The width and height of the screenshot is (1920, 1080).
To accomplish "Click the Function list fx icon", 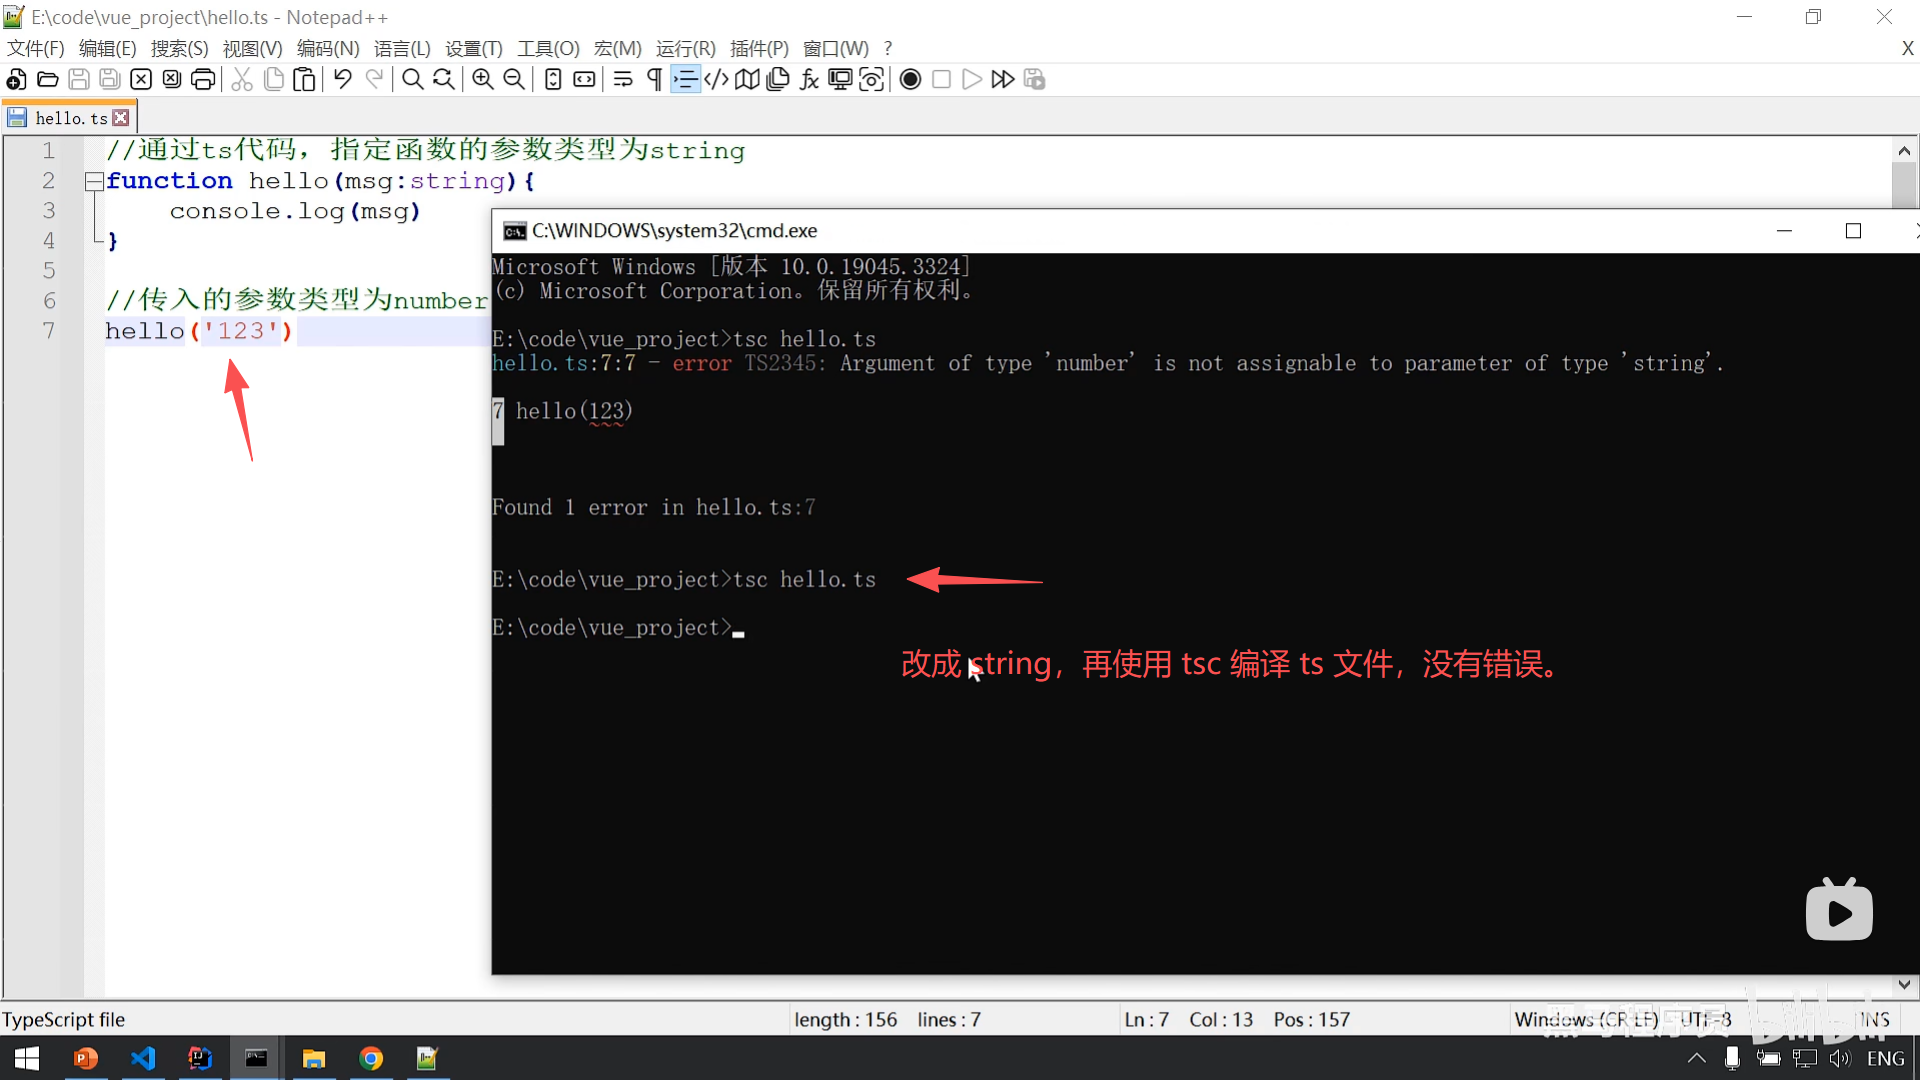I will 809,80.
